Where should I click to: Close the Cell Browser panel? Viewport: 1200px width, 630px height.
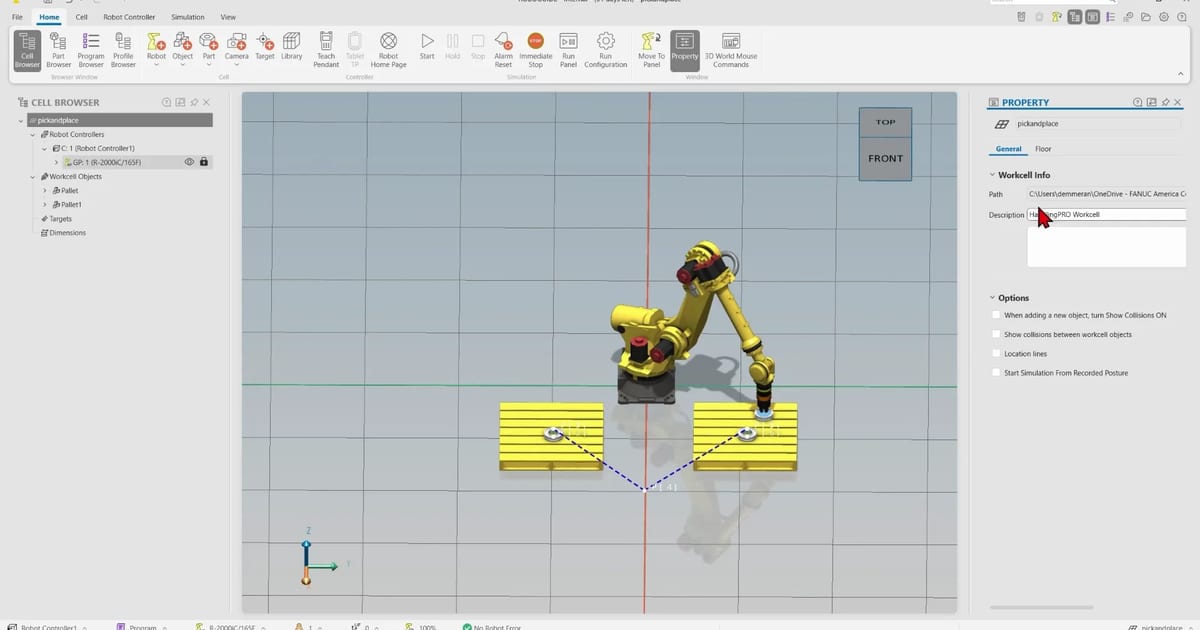tap(207, 102)
